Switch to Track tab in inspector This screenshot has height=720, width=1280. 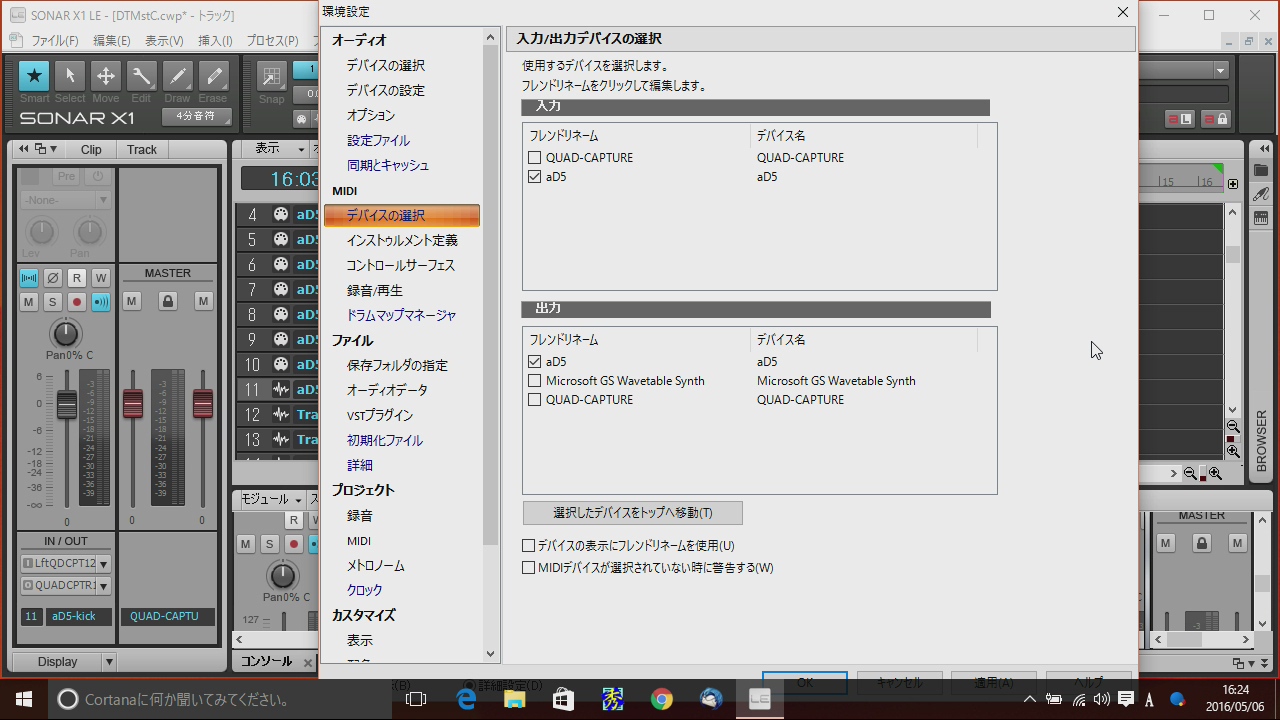(142, 149)
